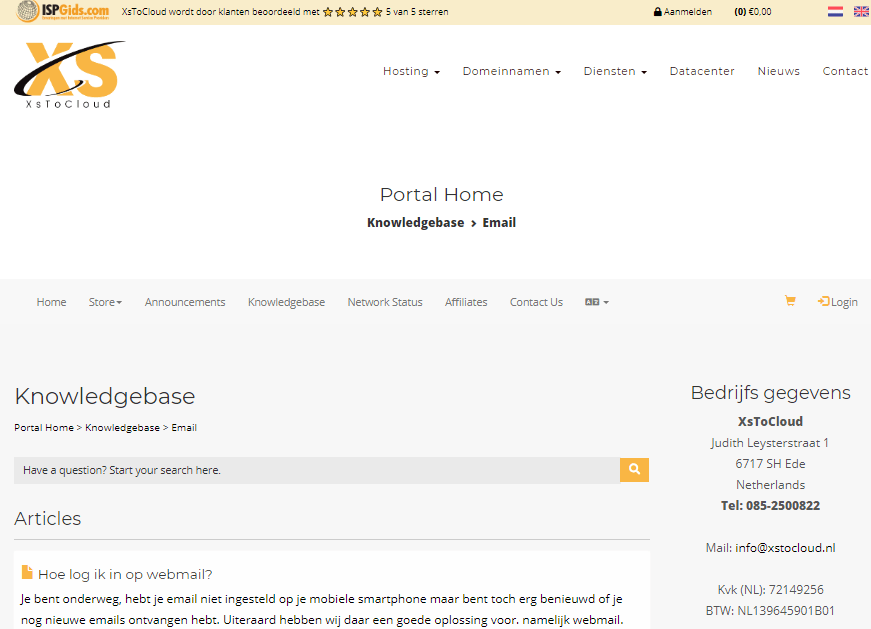Select Home in portal navigation
The width and height of the screenshot is (871, 629).
click(51, 302)
